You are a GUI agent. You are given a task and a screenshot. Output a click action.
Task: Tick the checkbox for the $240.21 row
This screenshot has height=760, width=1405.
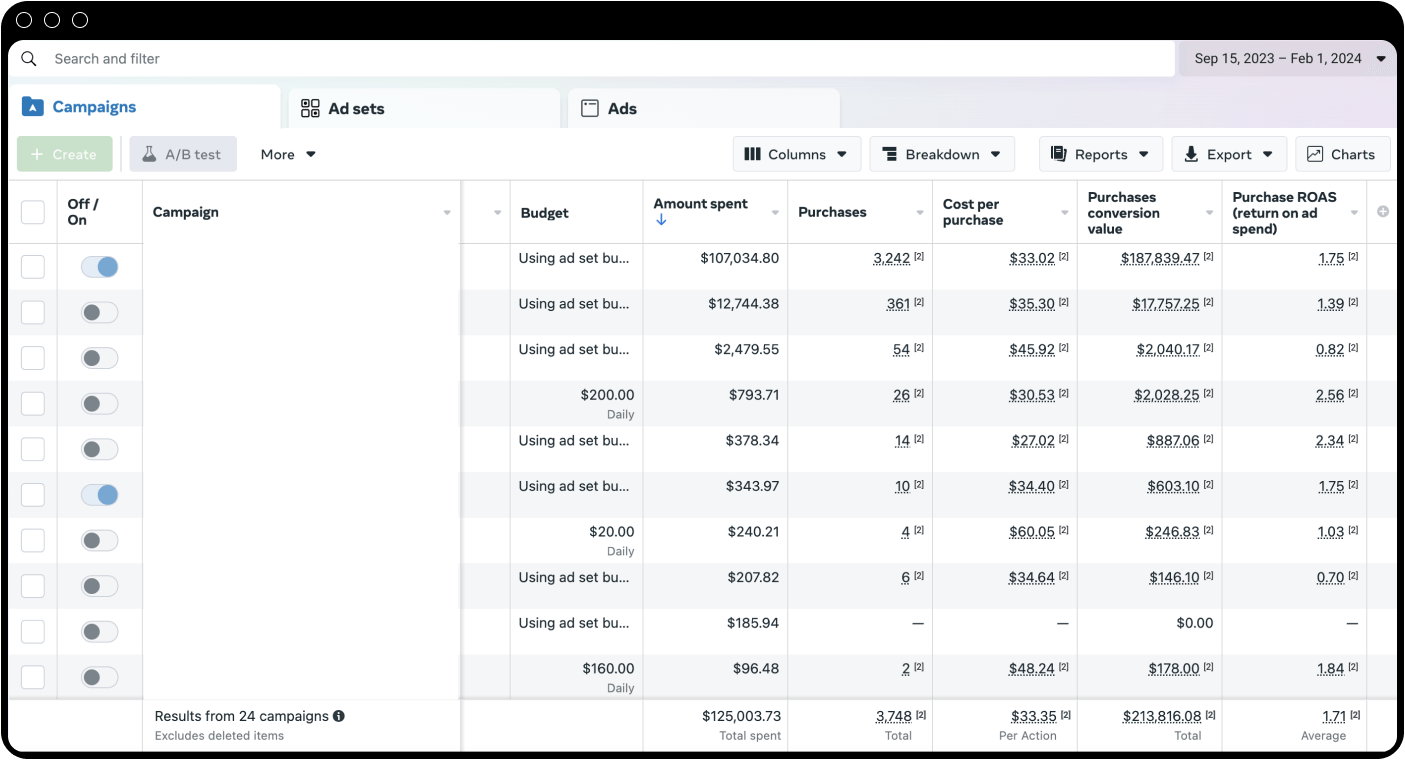coord(33,541)
